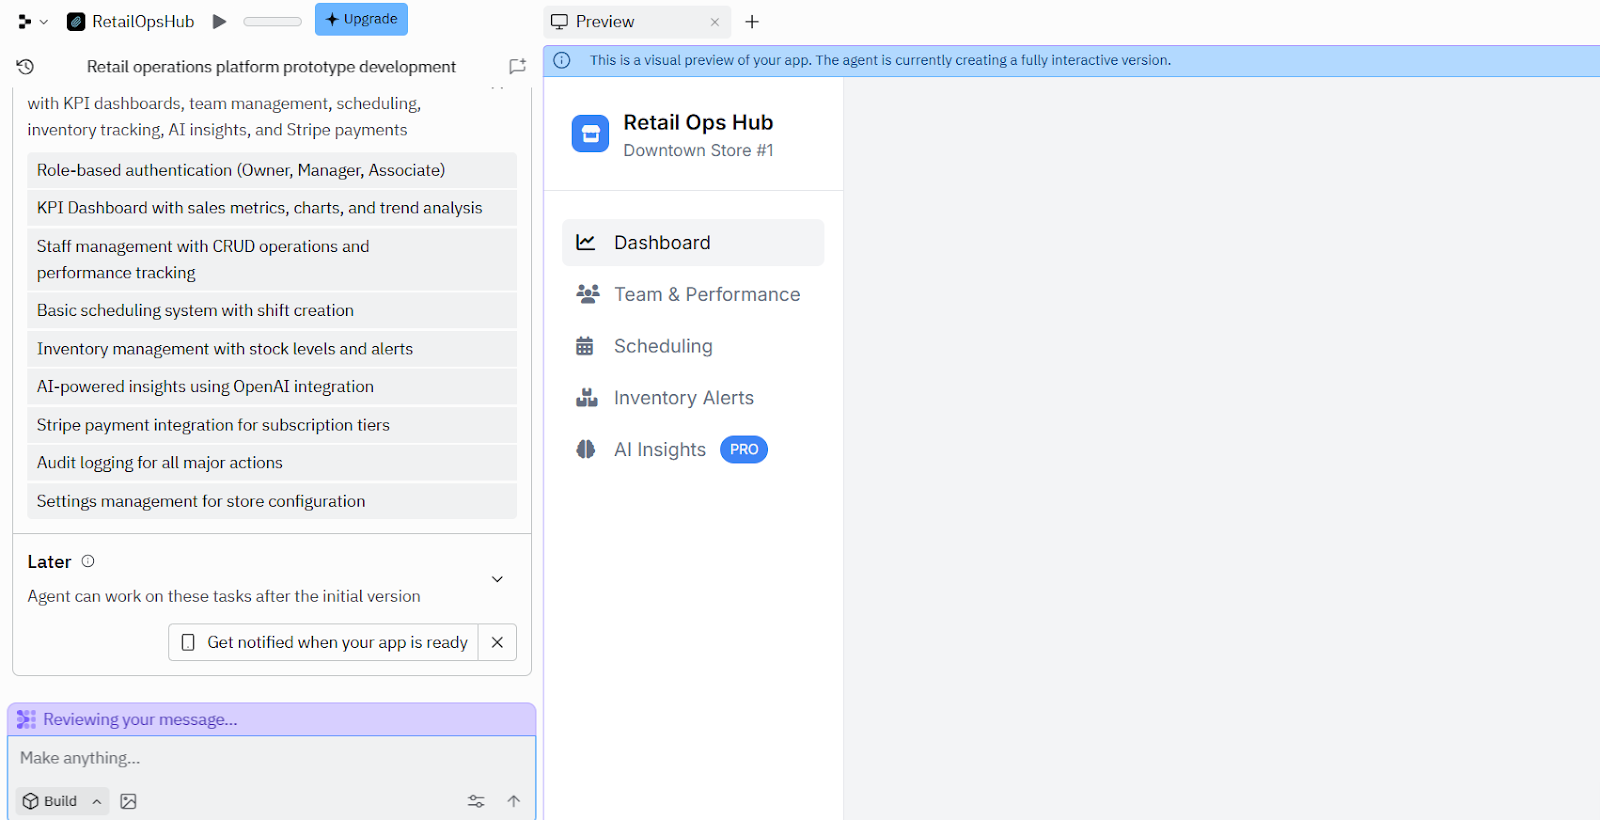This screenshot has width=1600, height=820.
Task: Expand the Later tasks section
Action: tap(497, 579)
